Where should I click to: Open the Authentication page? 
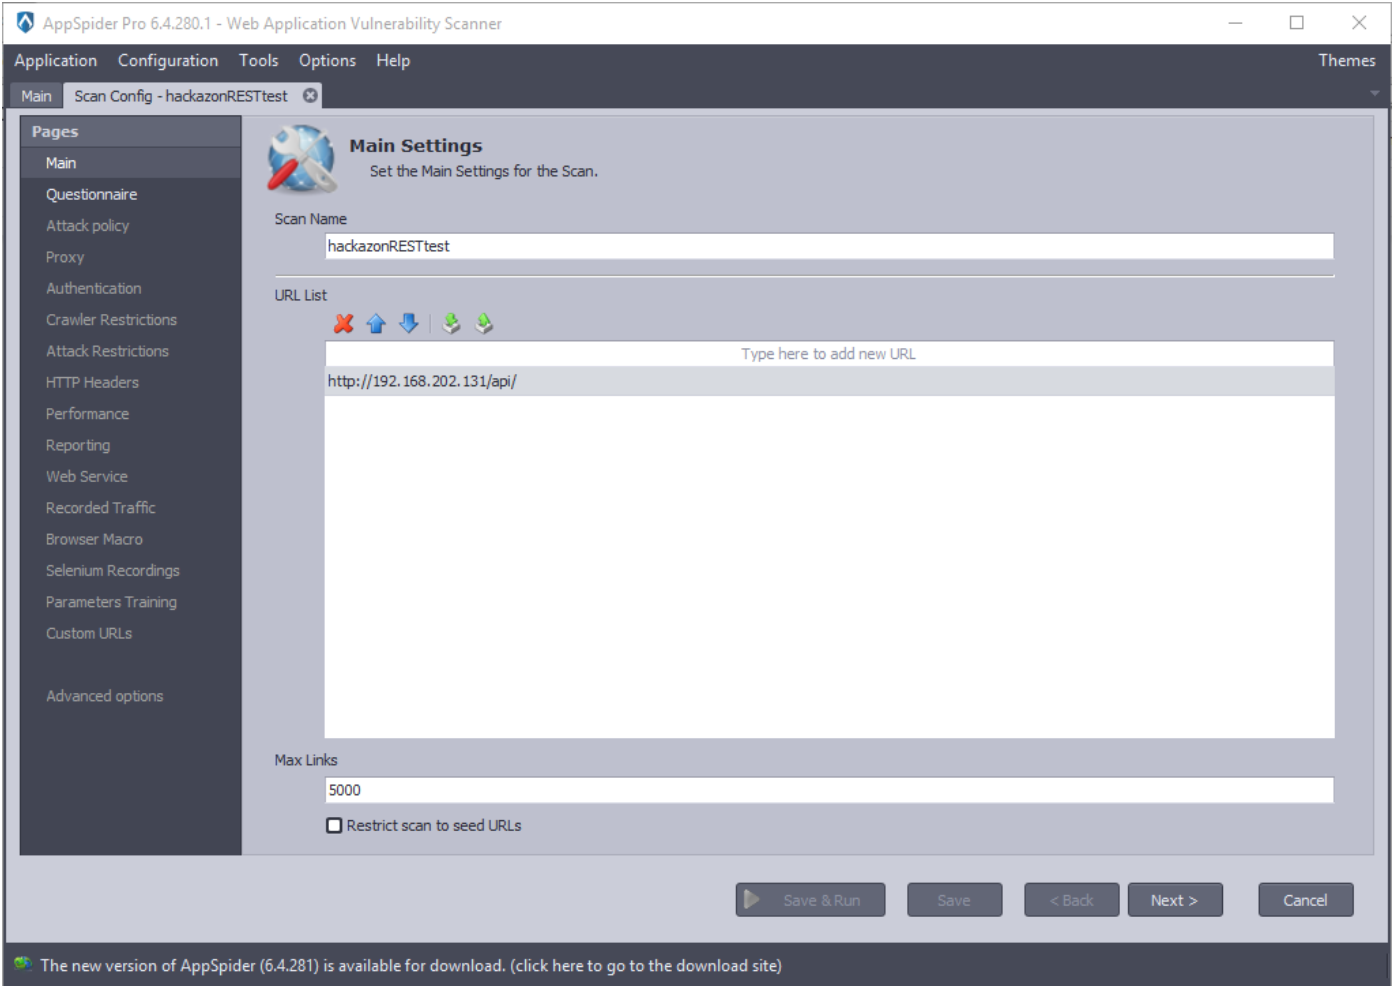[131, 288]
